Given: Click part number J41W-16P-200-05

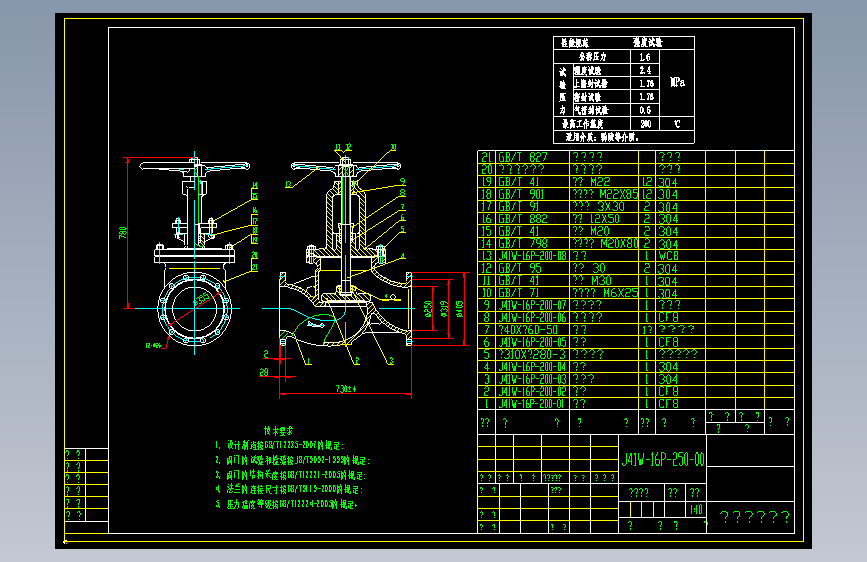Looking at the screenshot, I should pyautogui.click(x=532, y=342).
